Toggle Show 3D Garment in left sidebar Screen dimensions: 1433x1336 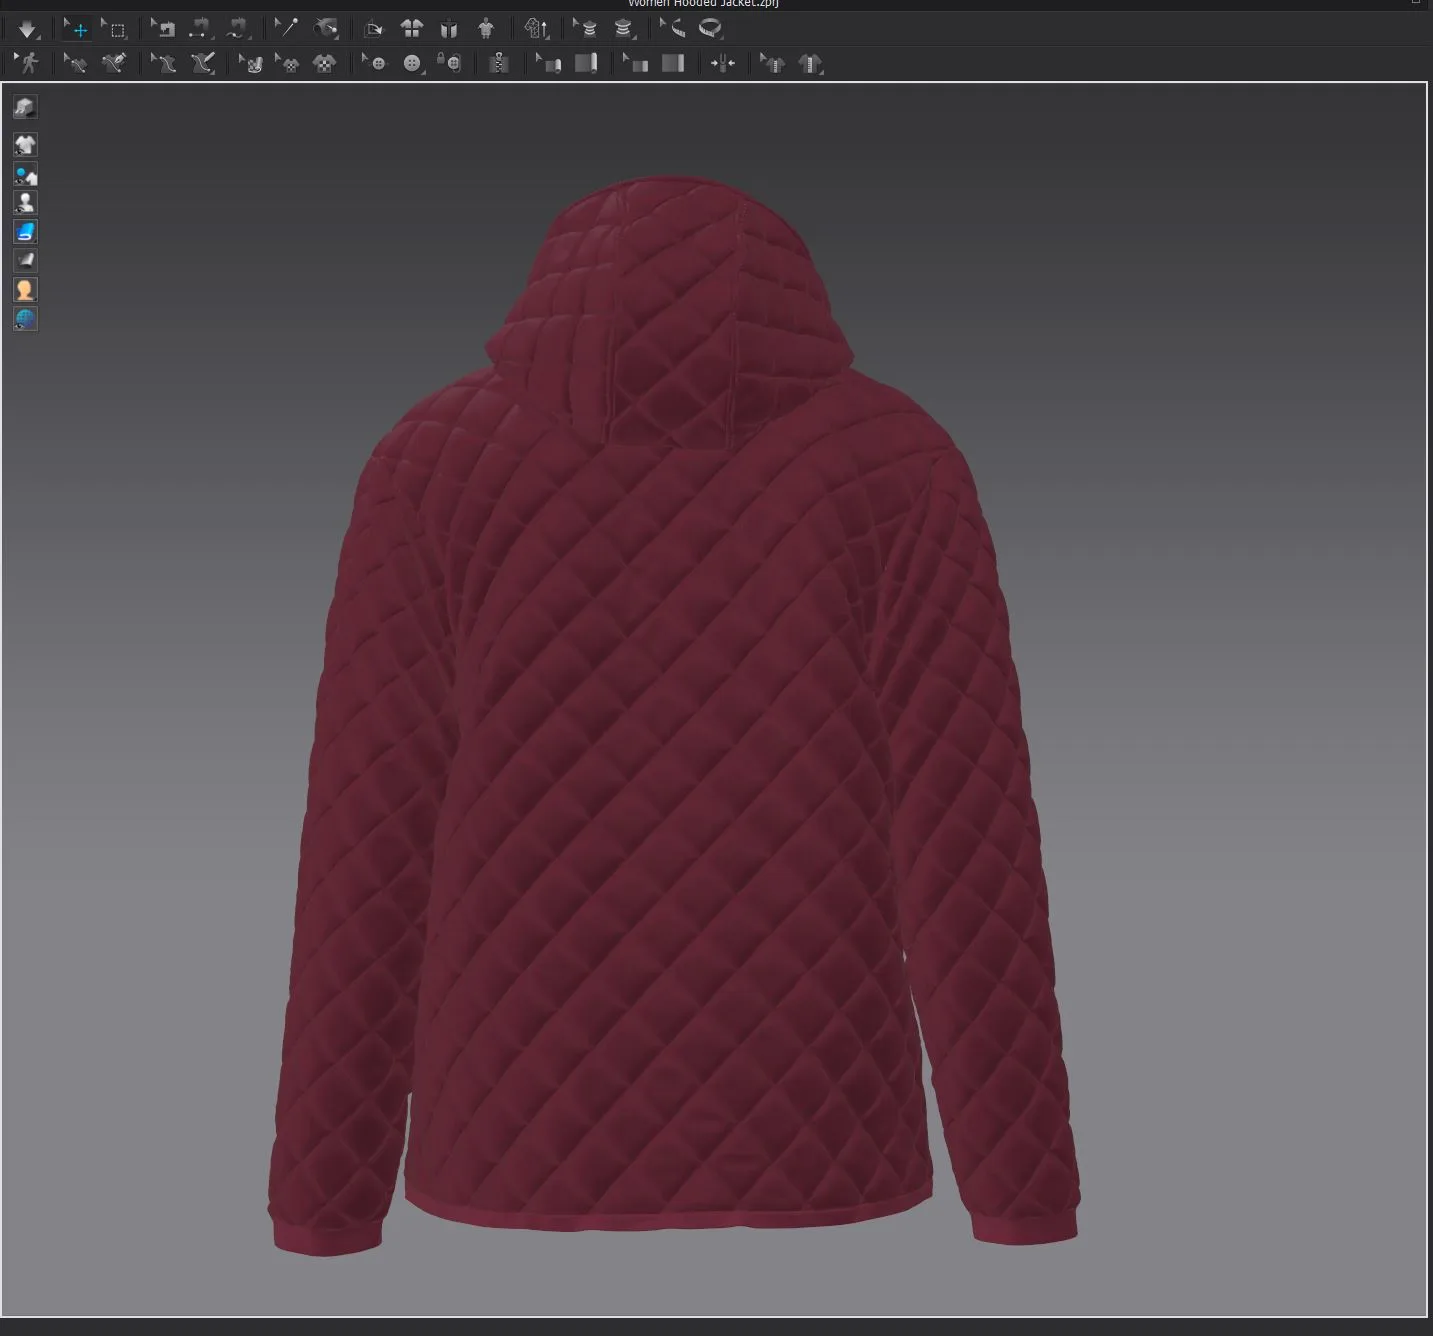(x=25, y=145)
